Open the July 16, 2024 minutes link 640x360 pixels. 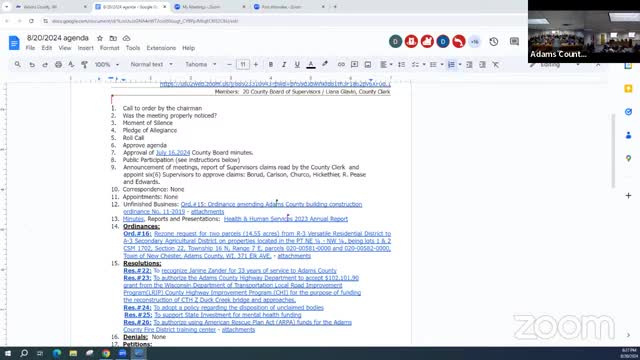[173, 153]
